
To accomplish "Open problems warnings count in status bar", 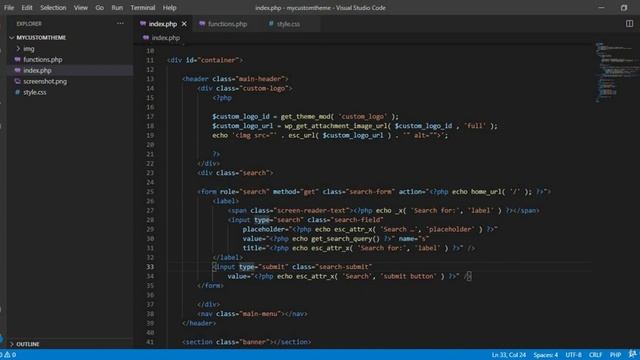I will click(8, 355).
